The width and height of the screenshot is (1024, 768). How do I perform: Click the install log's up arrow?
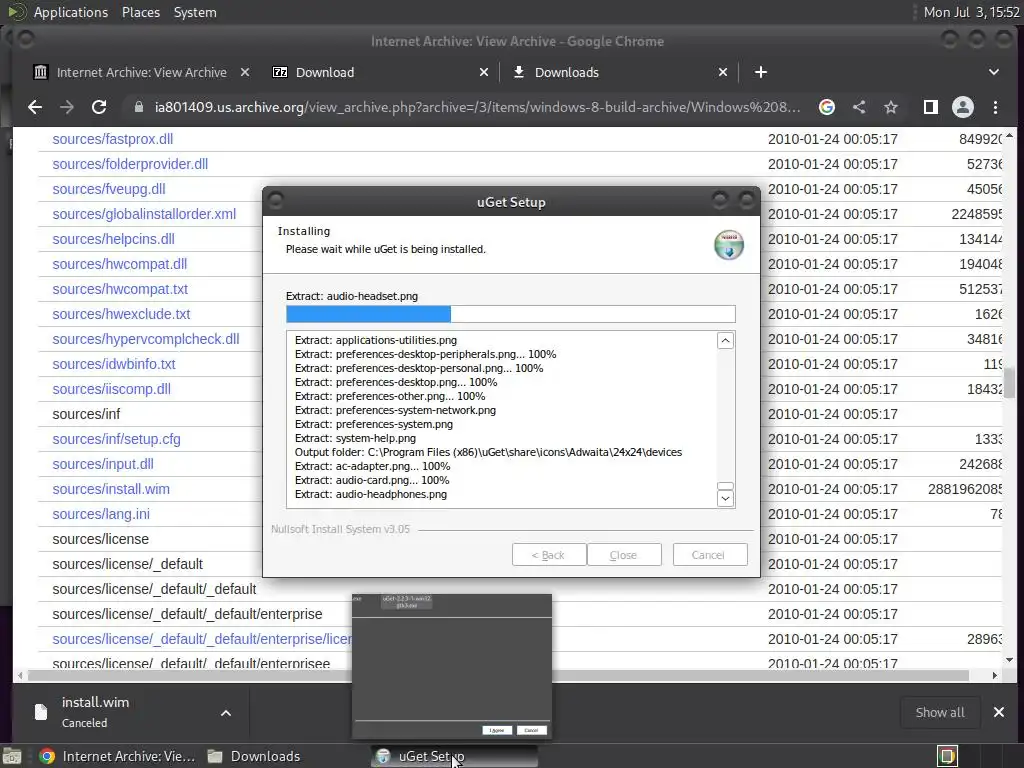(725, 341)
